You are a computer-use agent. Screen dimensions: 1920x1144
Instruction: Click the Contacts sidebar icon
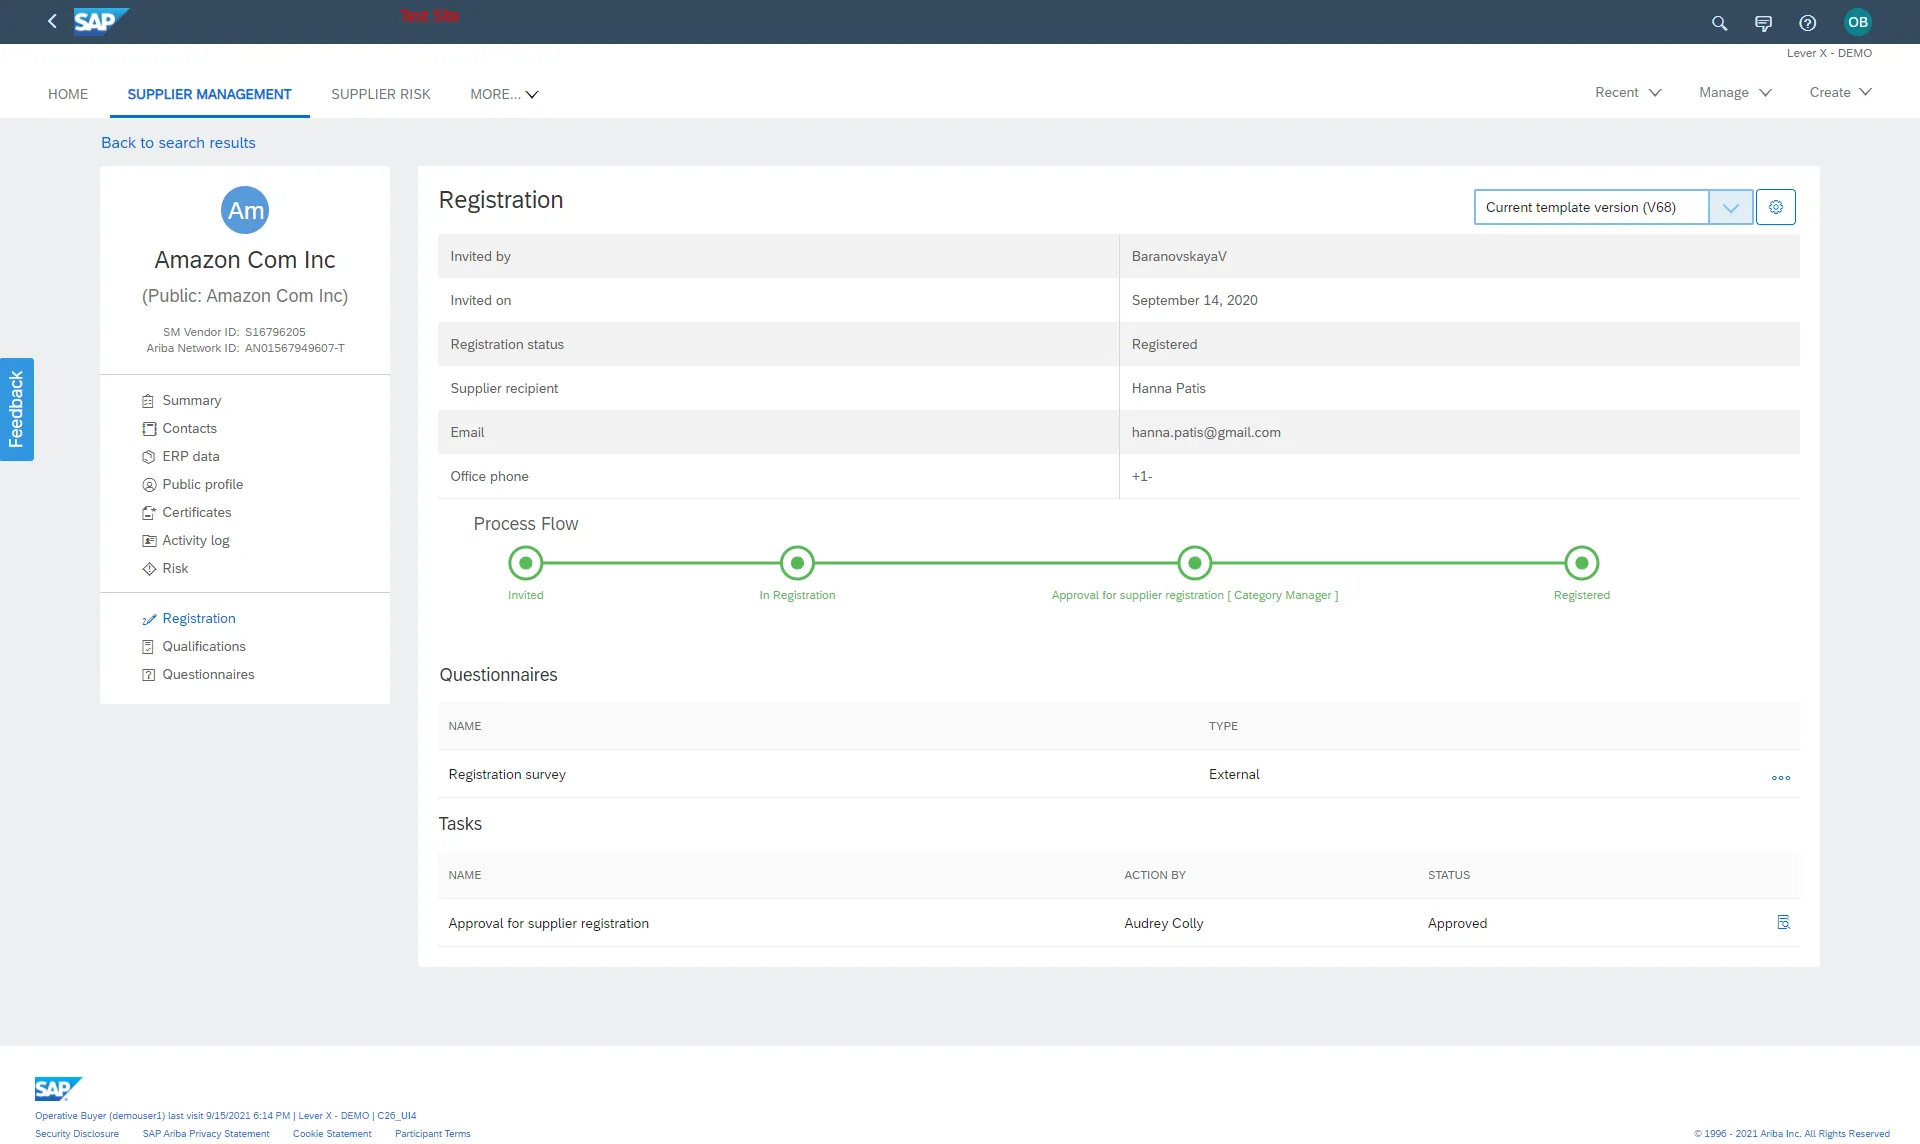coord(147,428)
